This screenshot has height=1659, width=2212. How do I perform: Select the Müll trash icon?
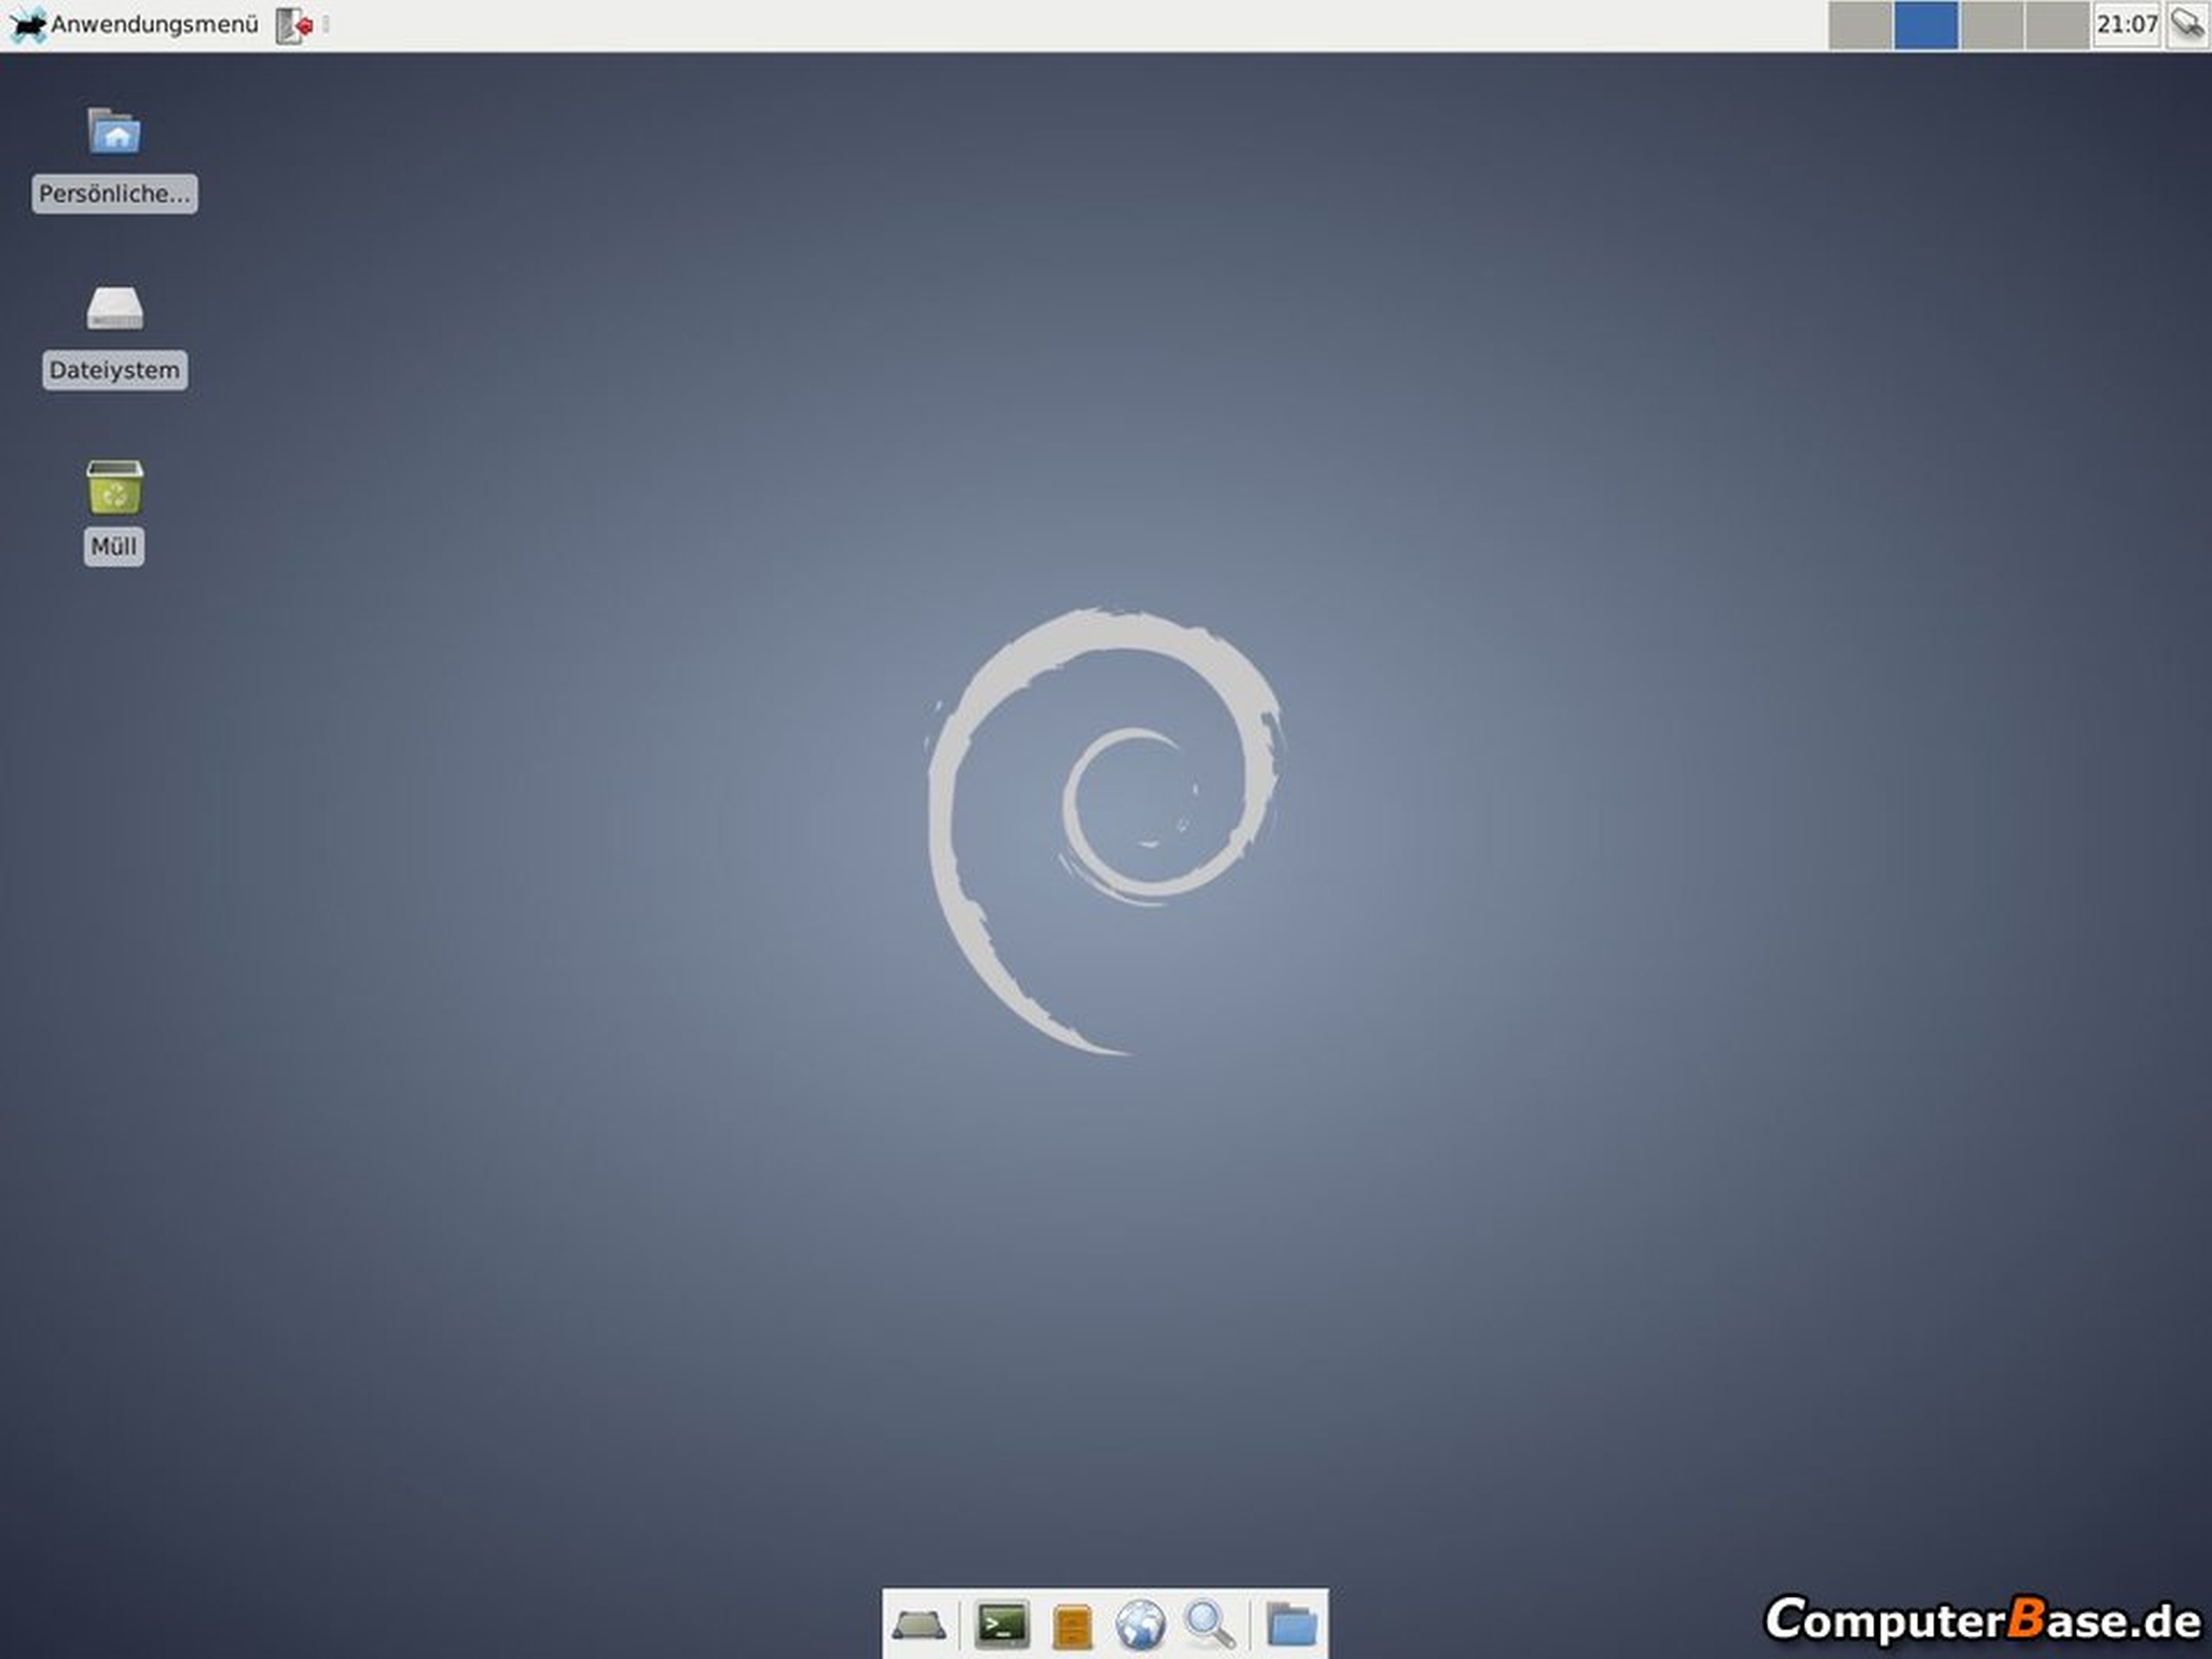click(x=114, y=487)
